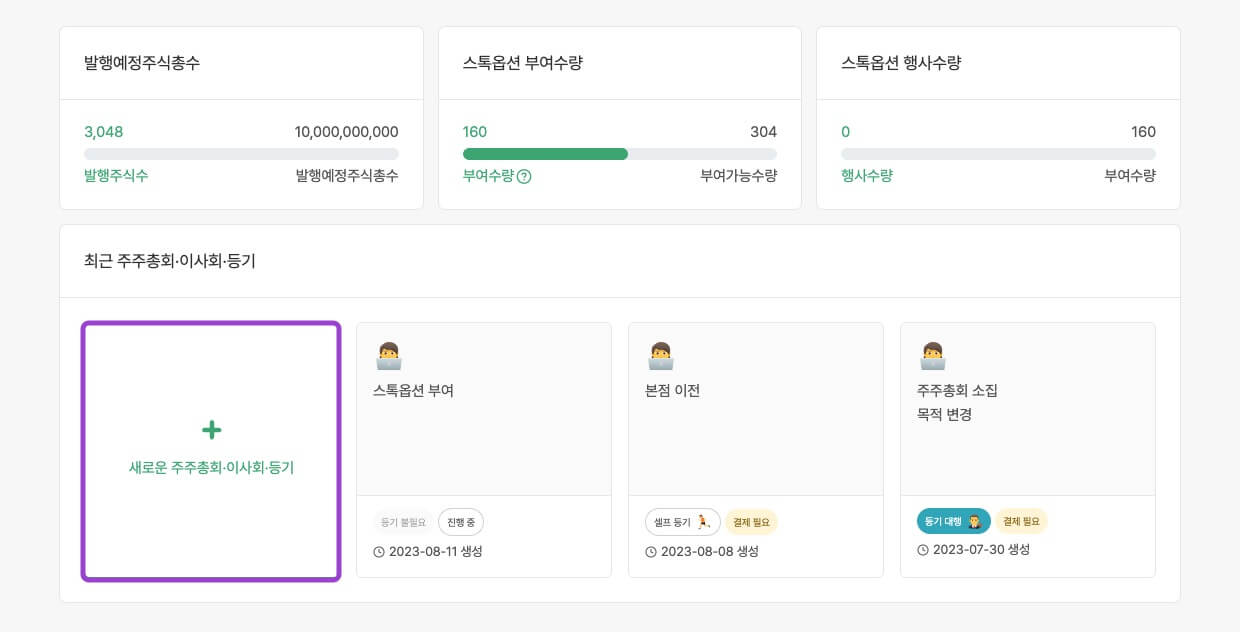Click the clock icon next to 2023-08-08 생성
The height and width of the screenshot is (632, 1240).
(x=651, y=552)
